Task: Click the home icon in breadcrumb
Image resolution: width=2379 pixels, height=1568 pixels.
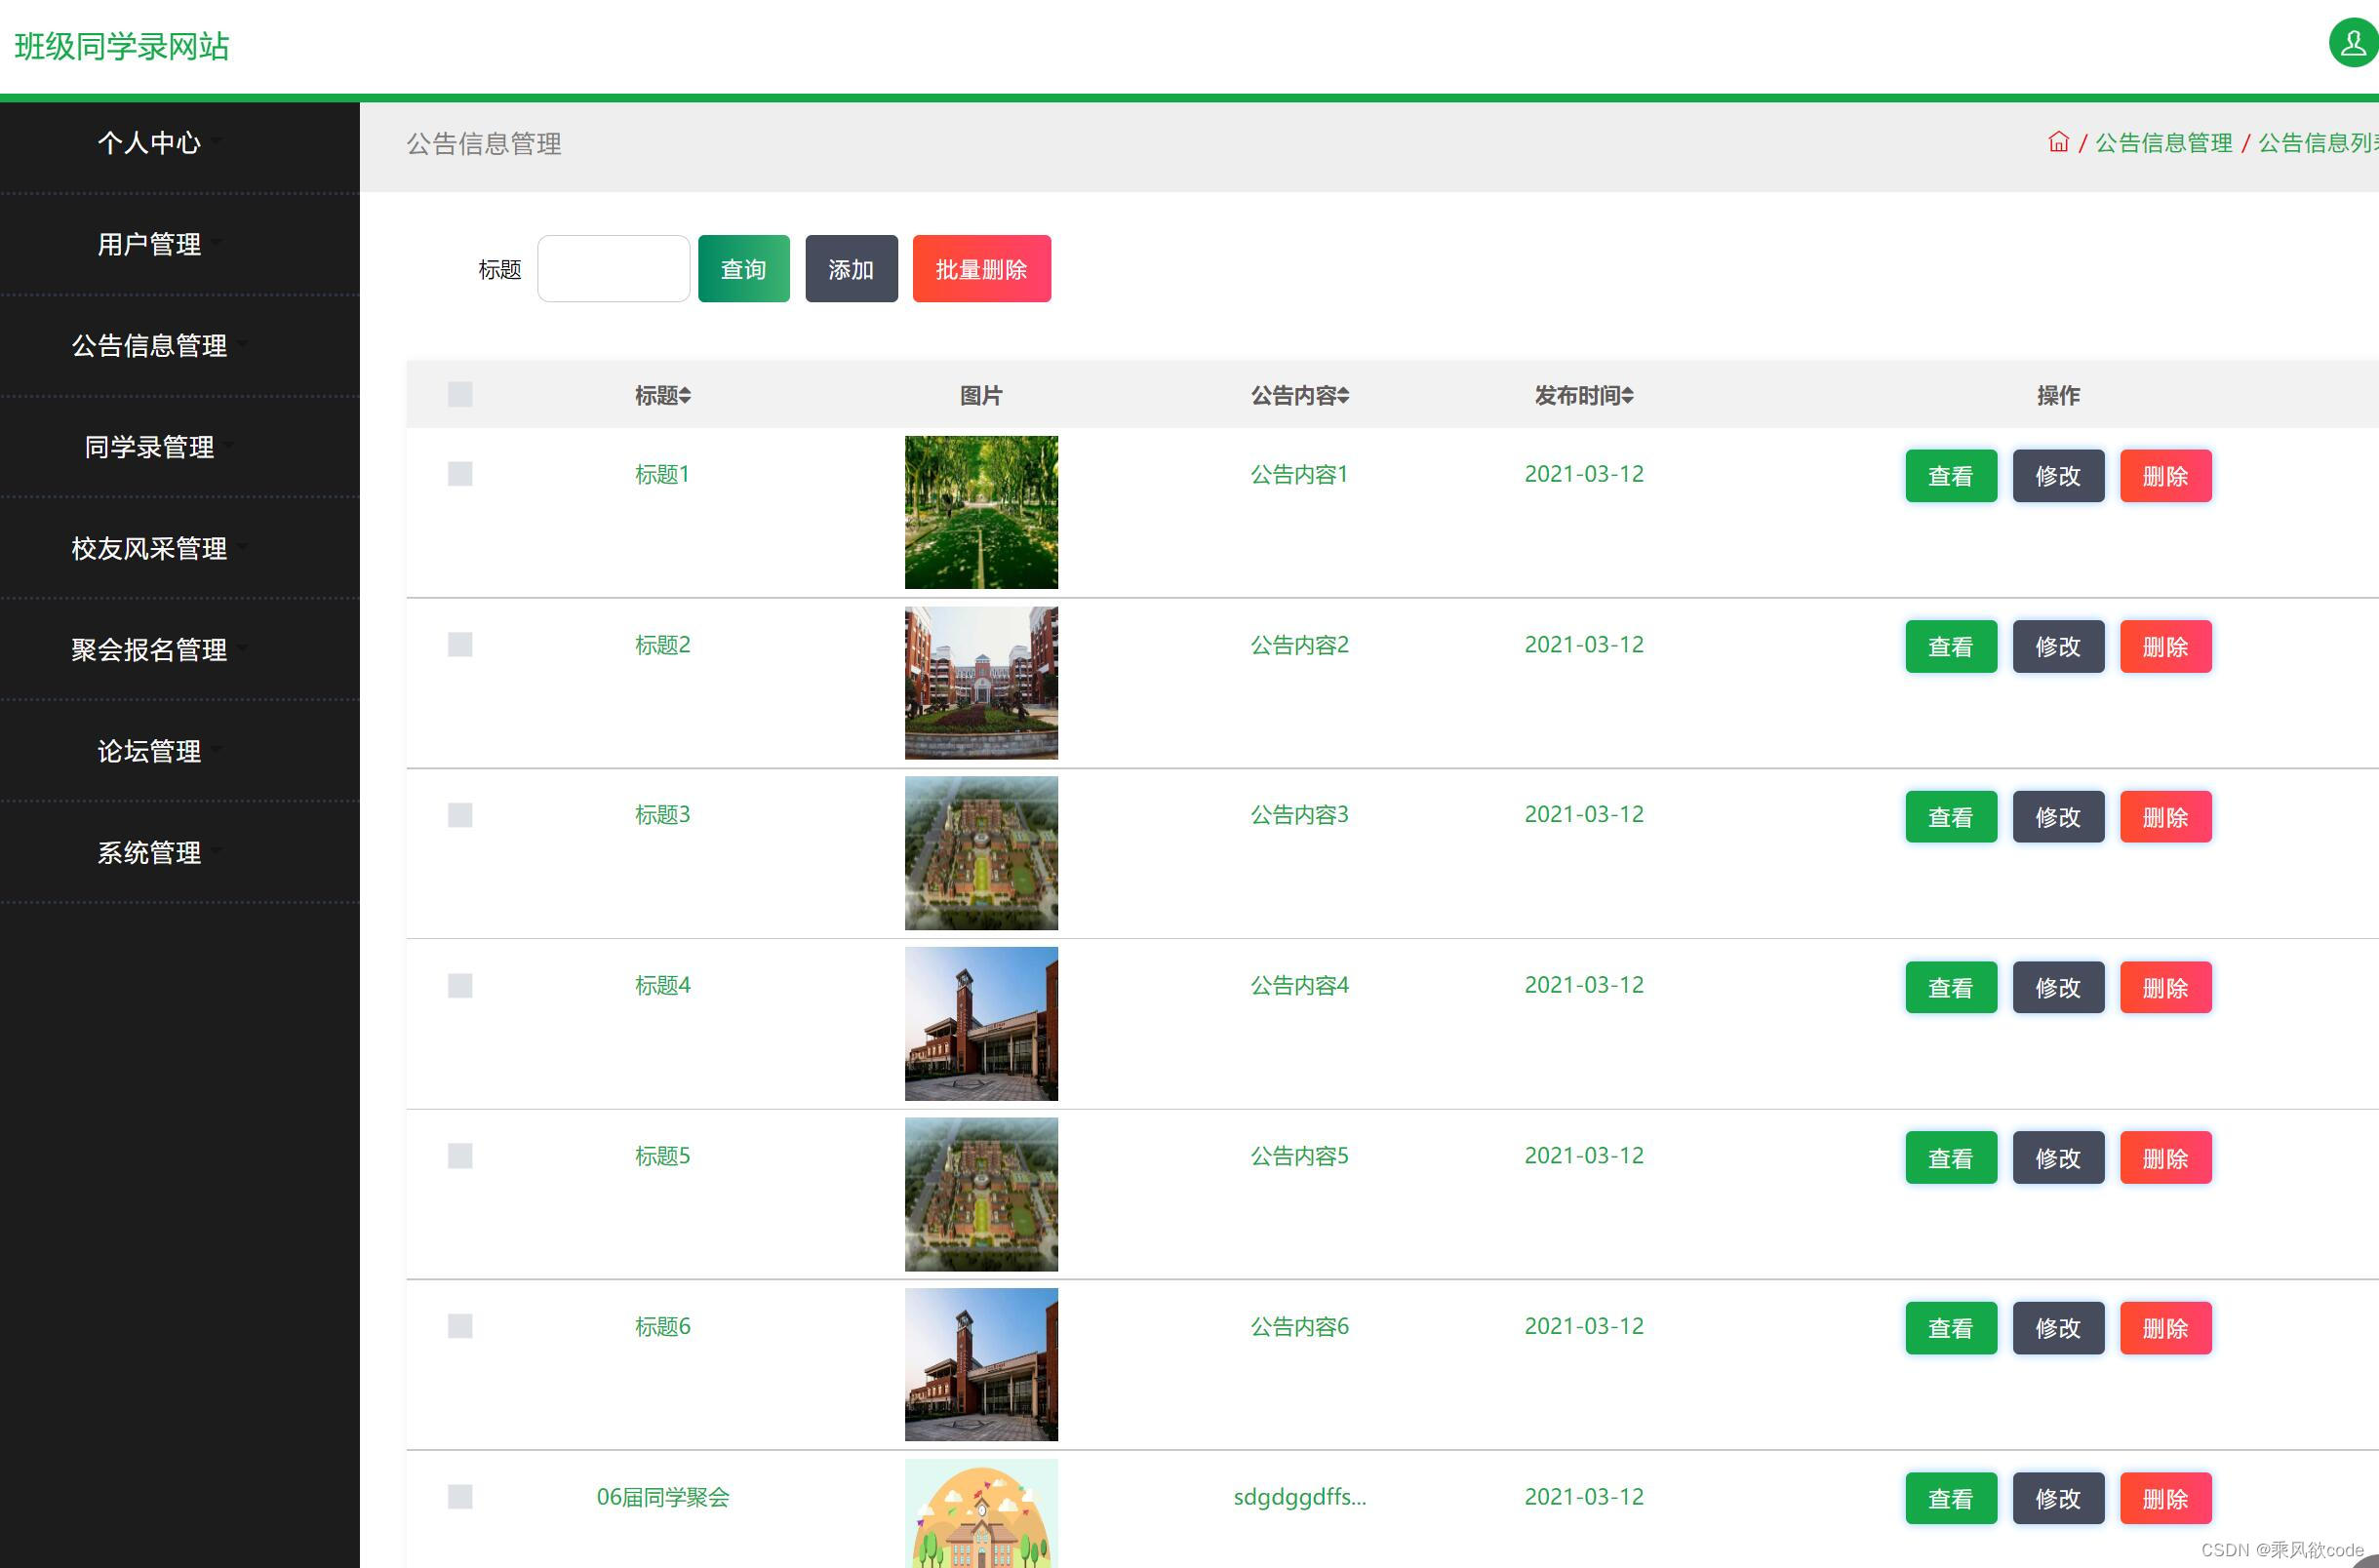Action: click(x=2057, y=142)
